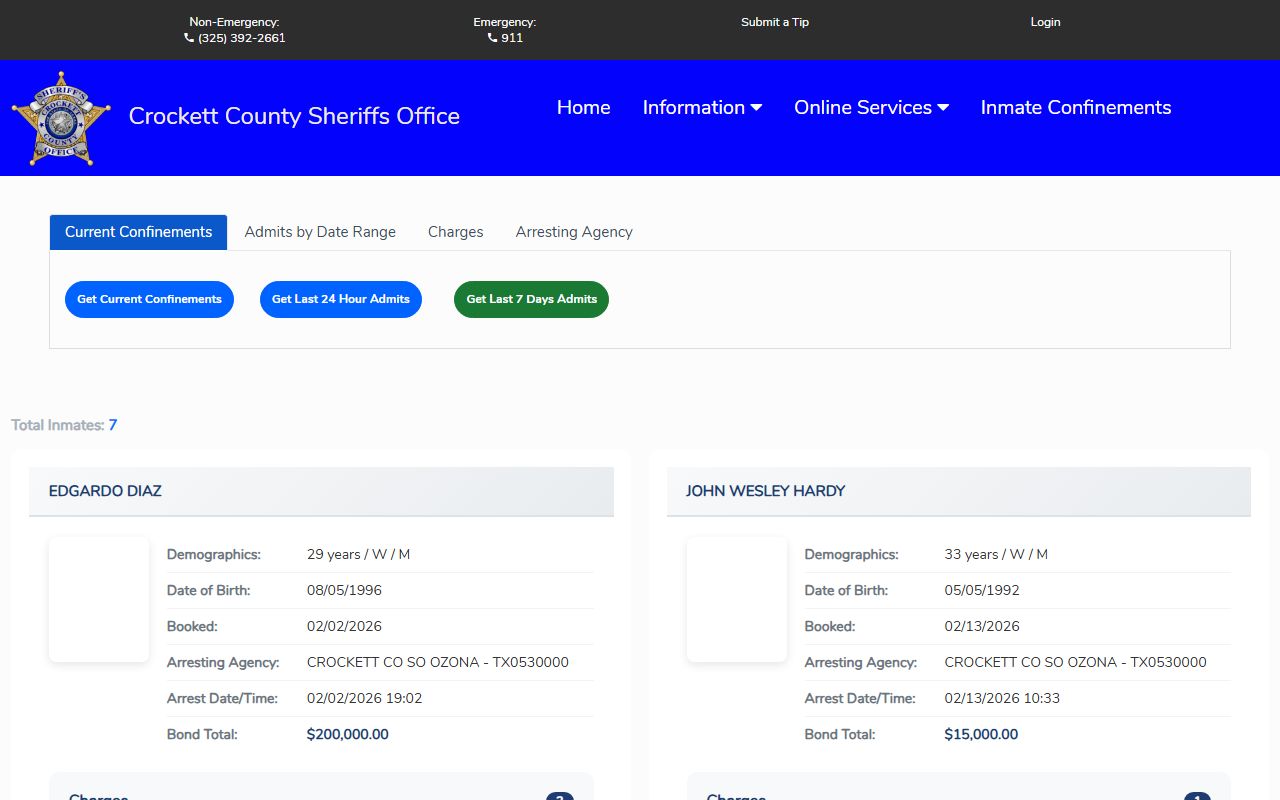Click demographics 33 years / W / M

(996, 554)
